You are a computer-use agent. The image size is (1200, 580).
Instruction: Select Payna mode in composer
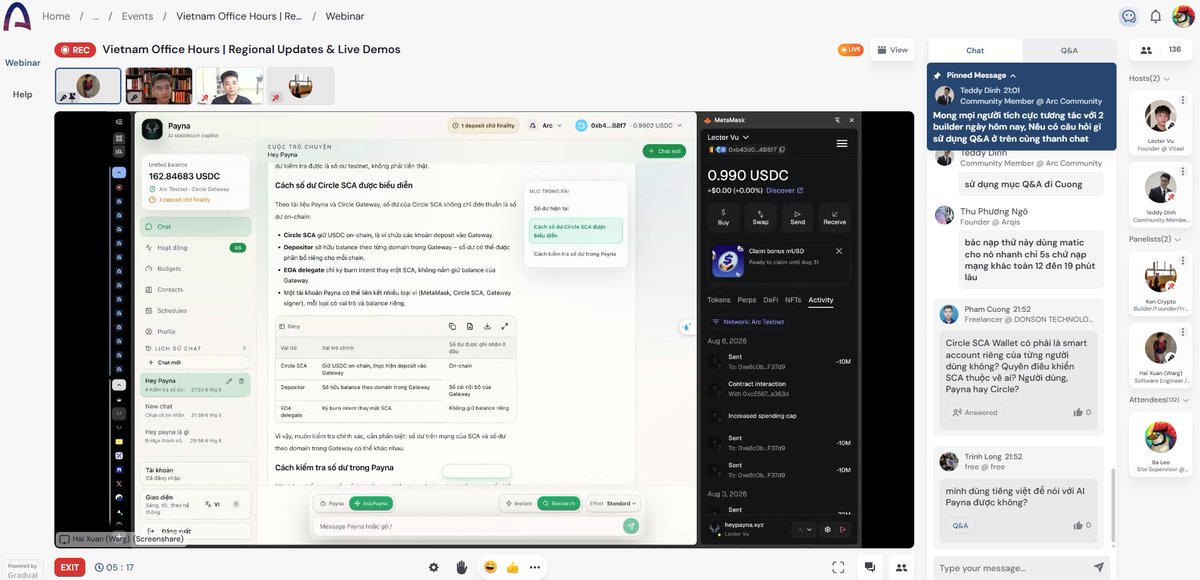click(333, 503)
